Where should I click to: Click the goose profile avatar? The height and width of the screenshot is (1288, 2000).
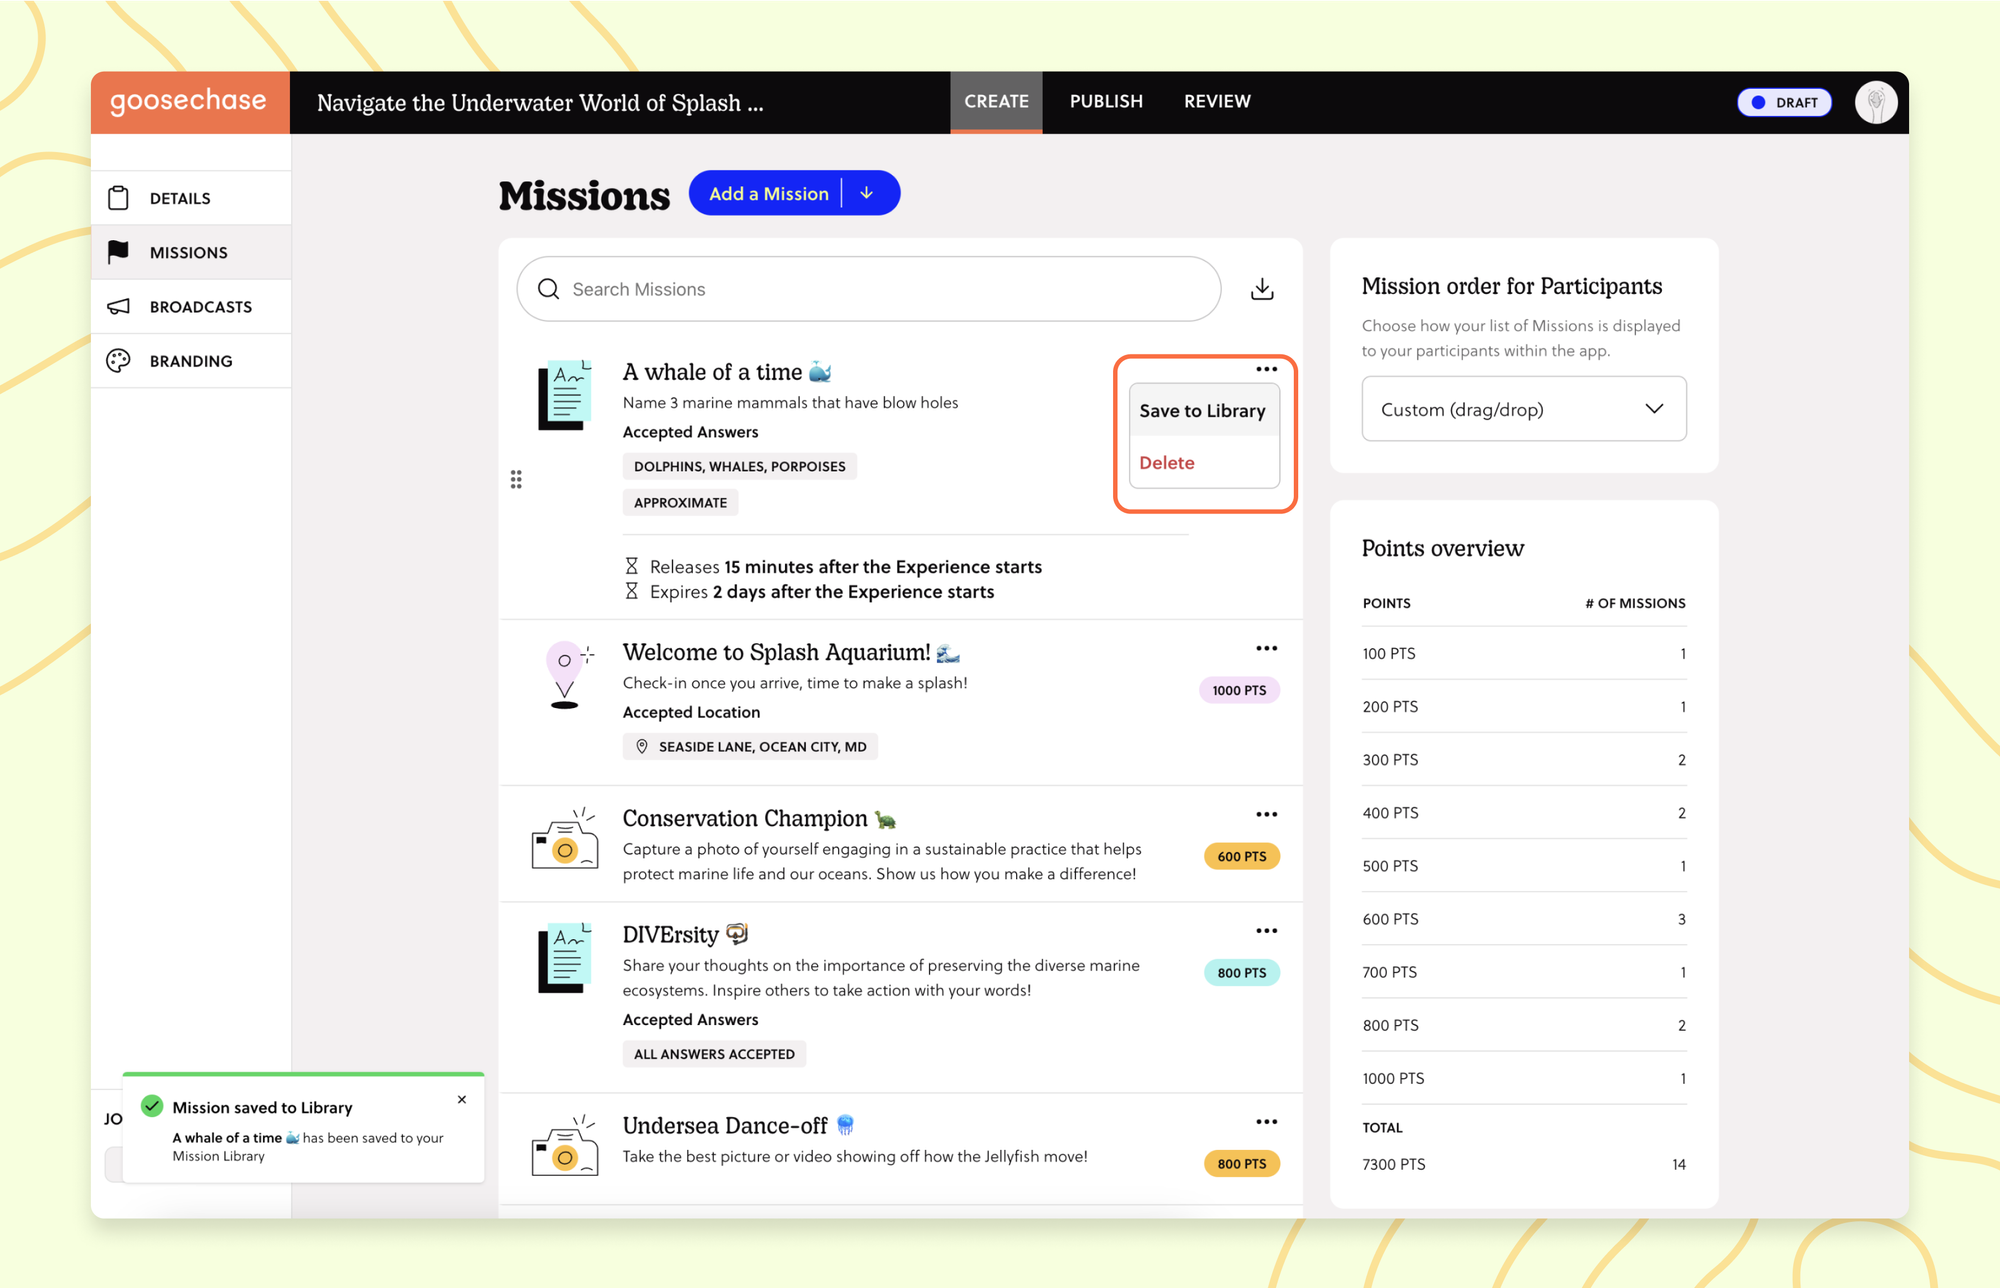[x=1876, y=101]
